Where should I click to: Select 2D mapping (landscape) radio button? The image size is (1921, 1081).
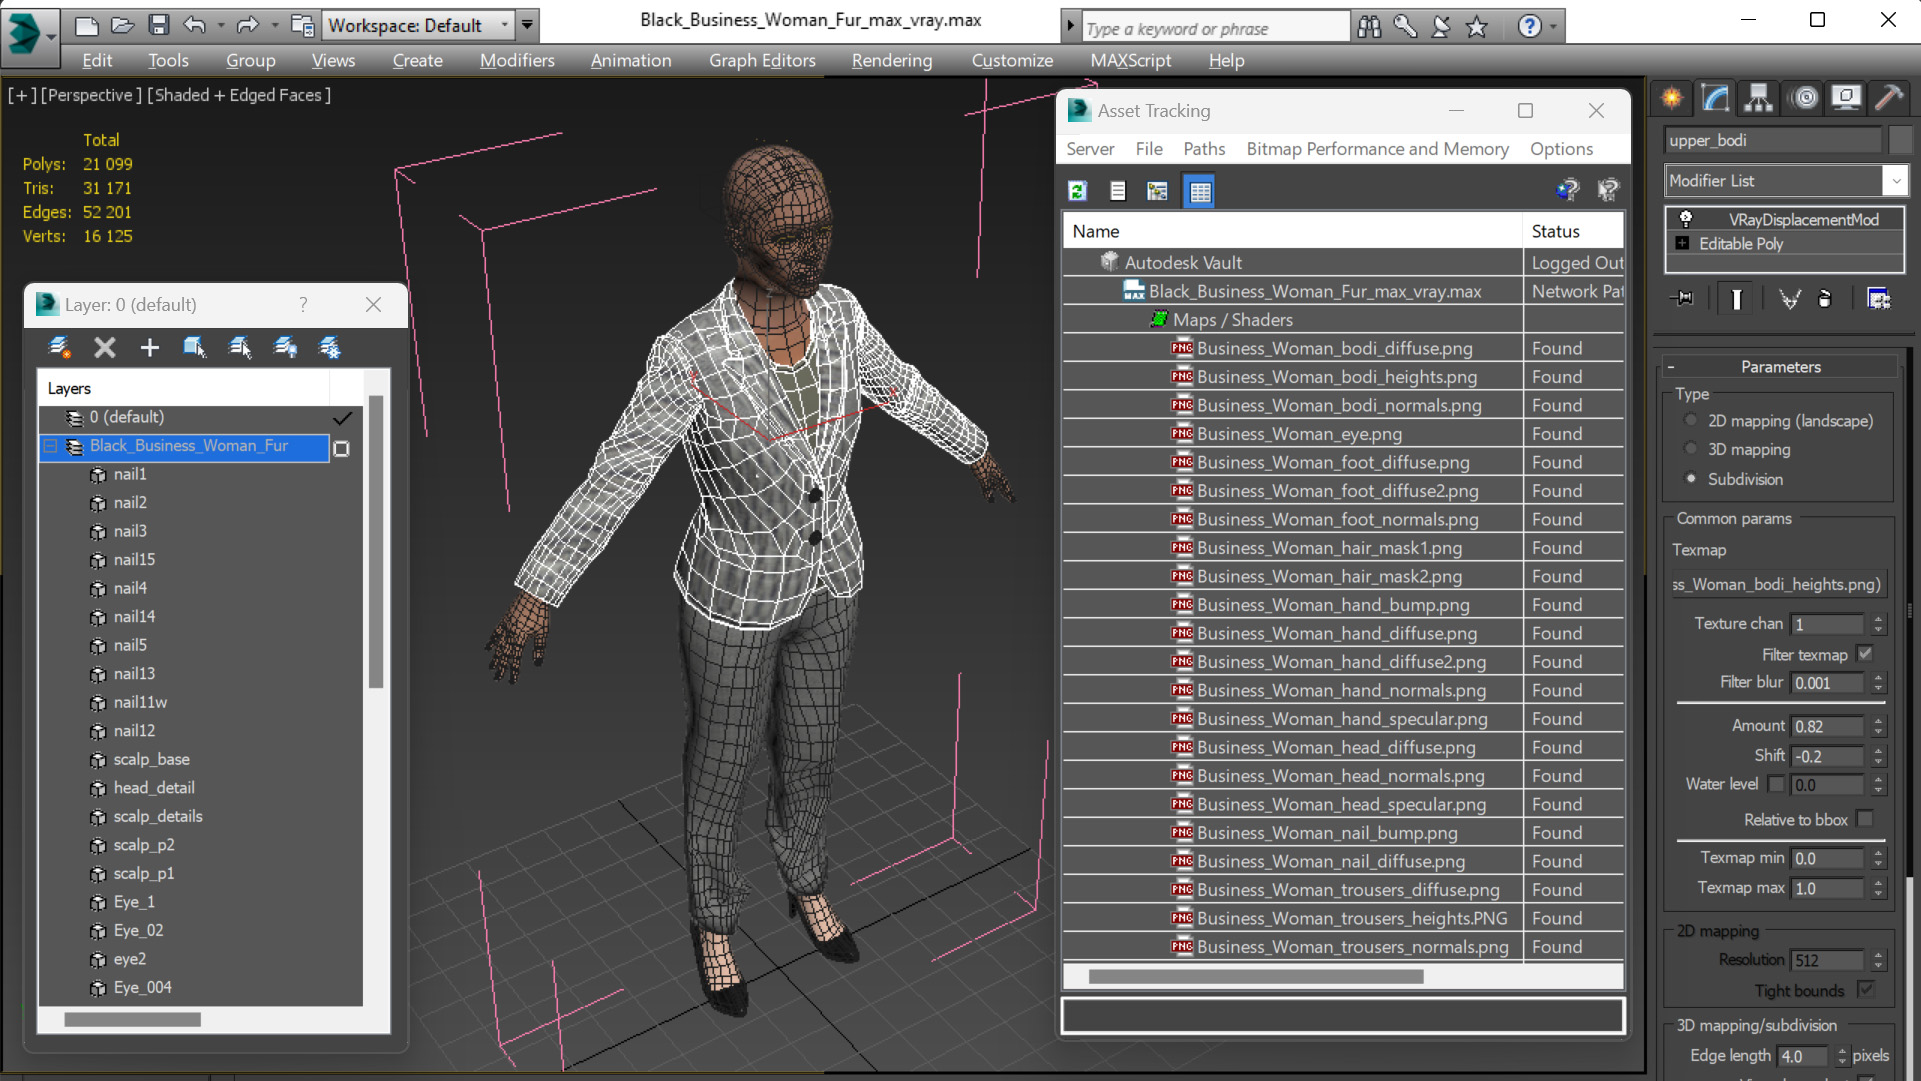pos(1691,421)
